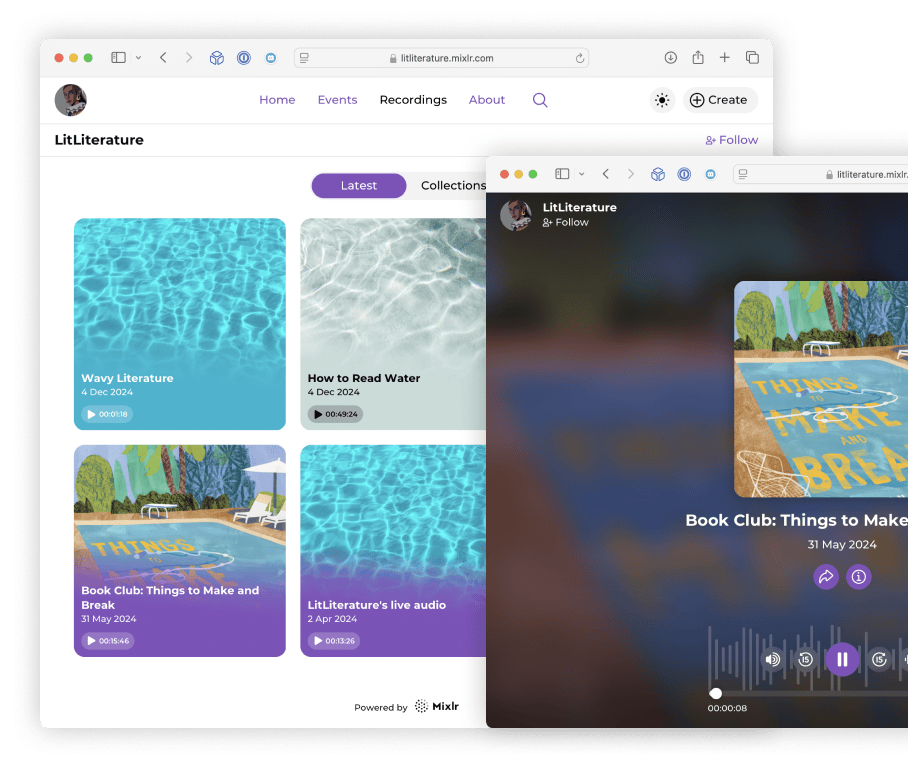Open recording info icon

click(x=858, y=577)
